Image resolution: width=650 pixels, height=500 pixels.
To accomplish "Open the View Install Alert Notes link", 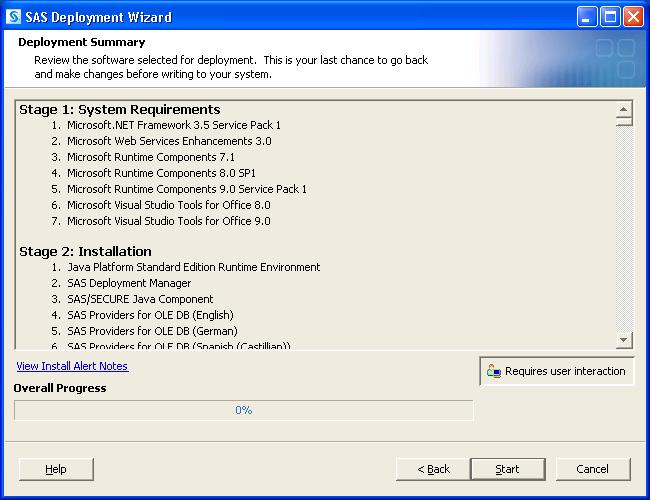I will [72, 367].
